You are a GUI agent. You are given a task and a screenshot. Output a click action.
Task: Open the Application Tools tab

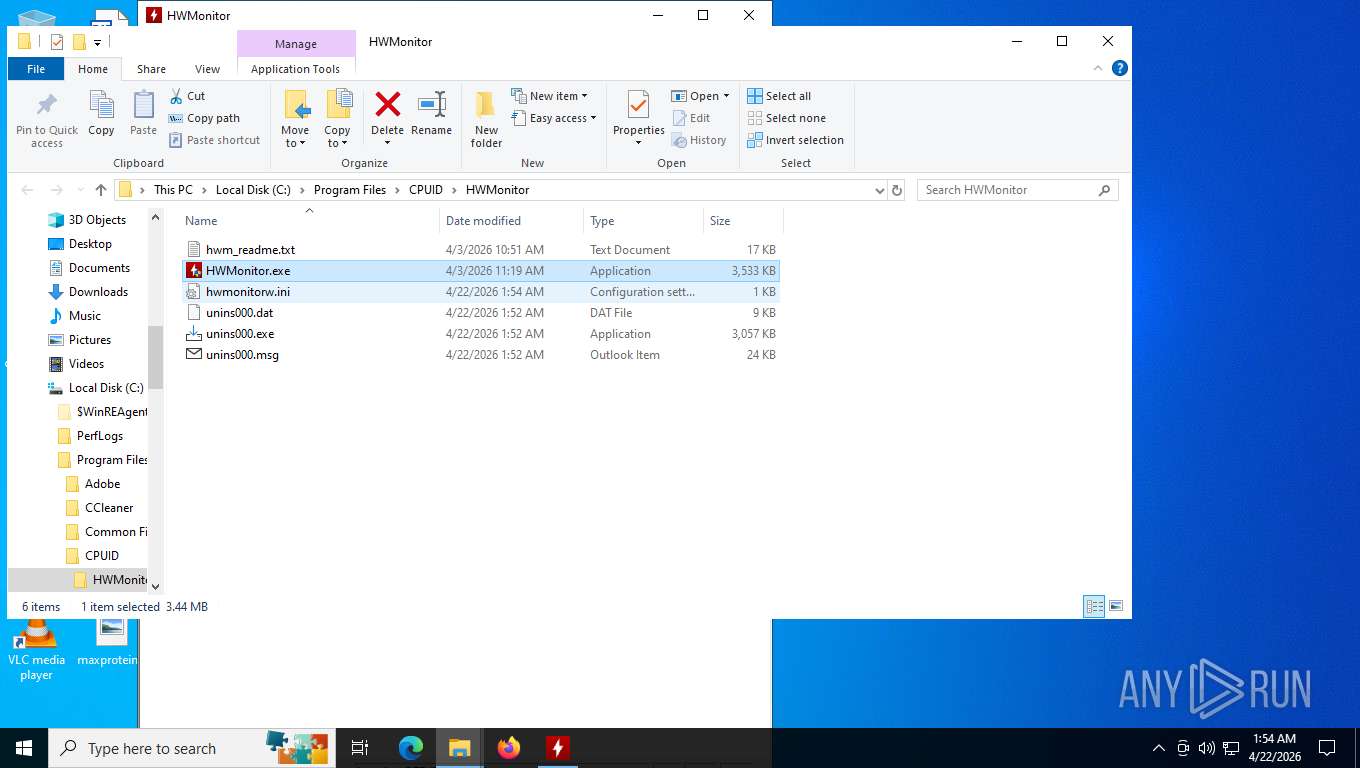pos(296,69)
